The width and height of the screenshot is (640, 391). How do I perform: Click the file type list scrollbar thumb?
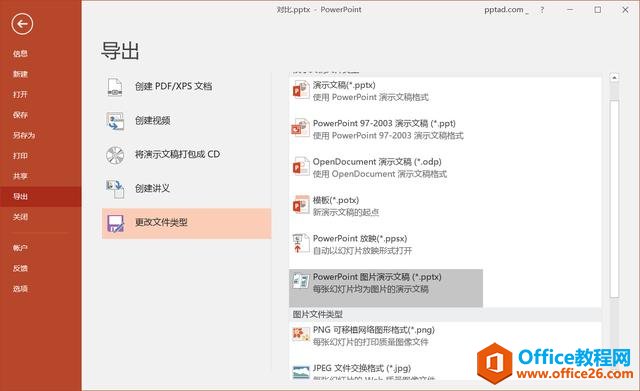point(614,198)
